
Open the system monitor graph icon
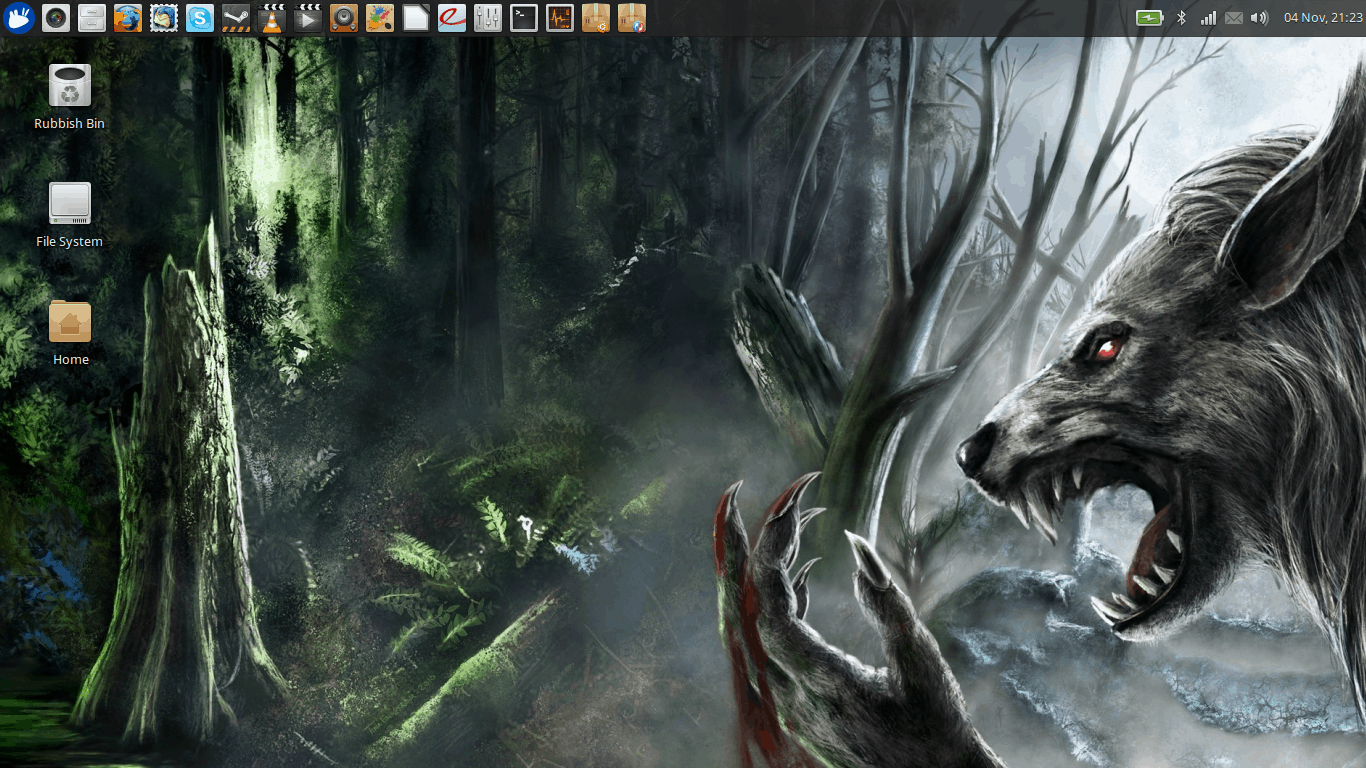pos(560,18)
